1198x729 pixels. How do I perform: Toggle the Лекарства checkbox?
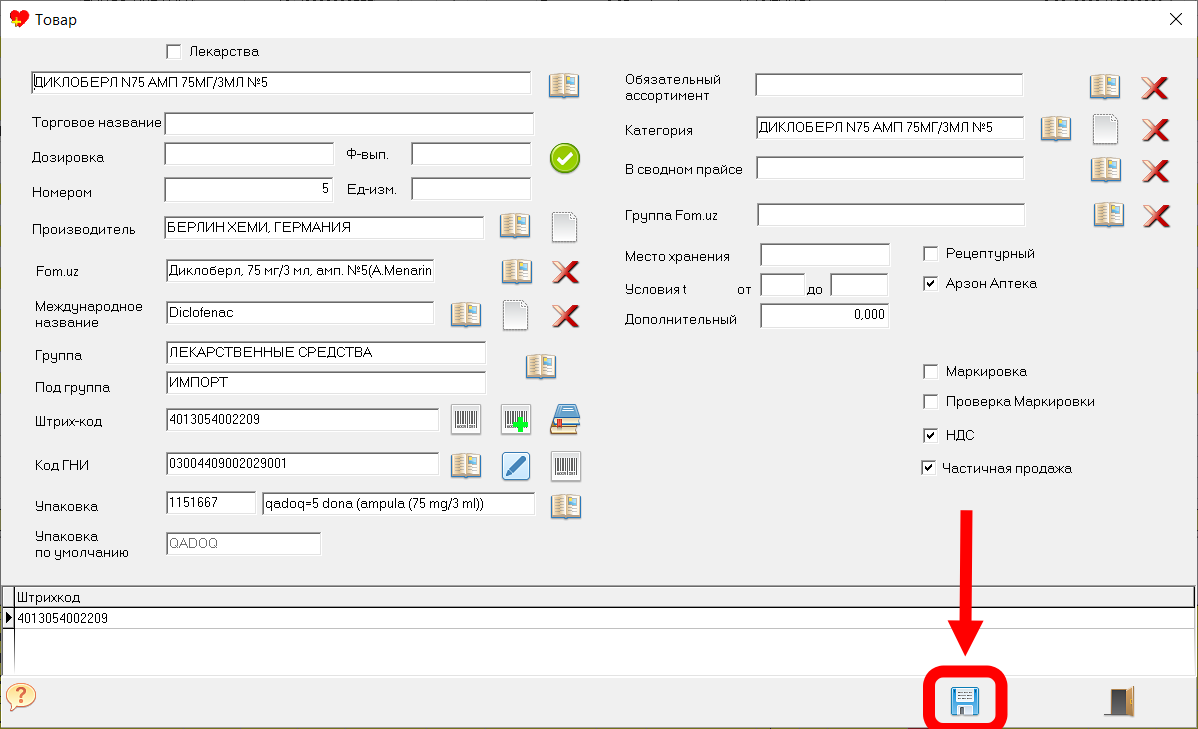pyautogui.click(x=173, y=51)
